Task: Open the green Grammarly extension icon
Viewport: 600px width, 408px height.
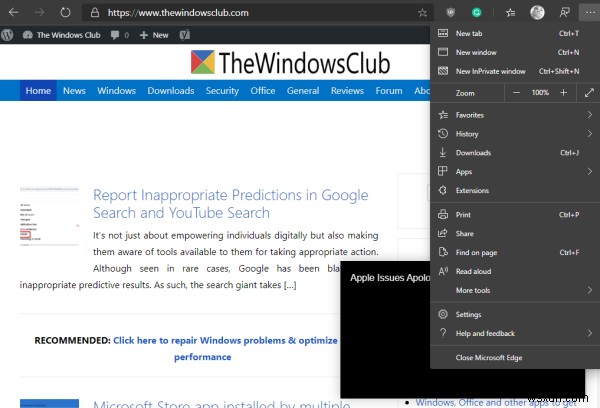Action: pos(476,13)
